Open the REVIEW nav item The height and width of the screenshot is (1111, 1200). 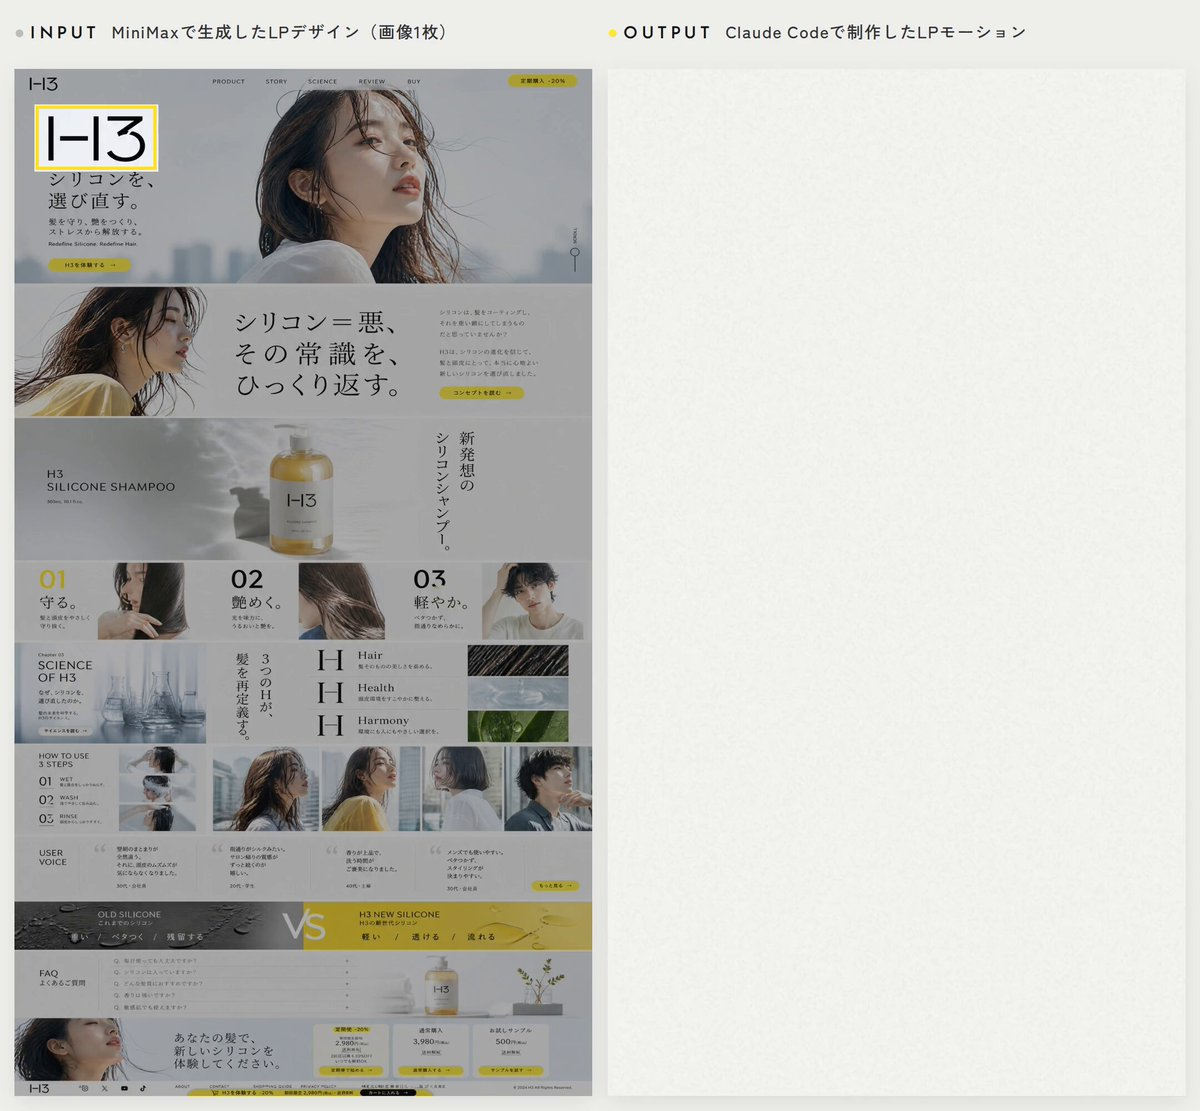[372, 82]
